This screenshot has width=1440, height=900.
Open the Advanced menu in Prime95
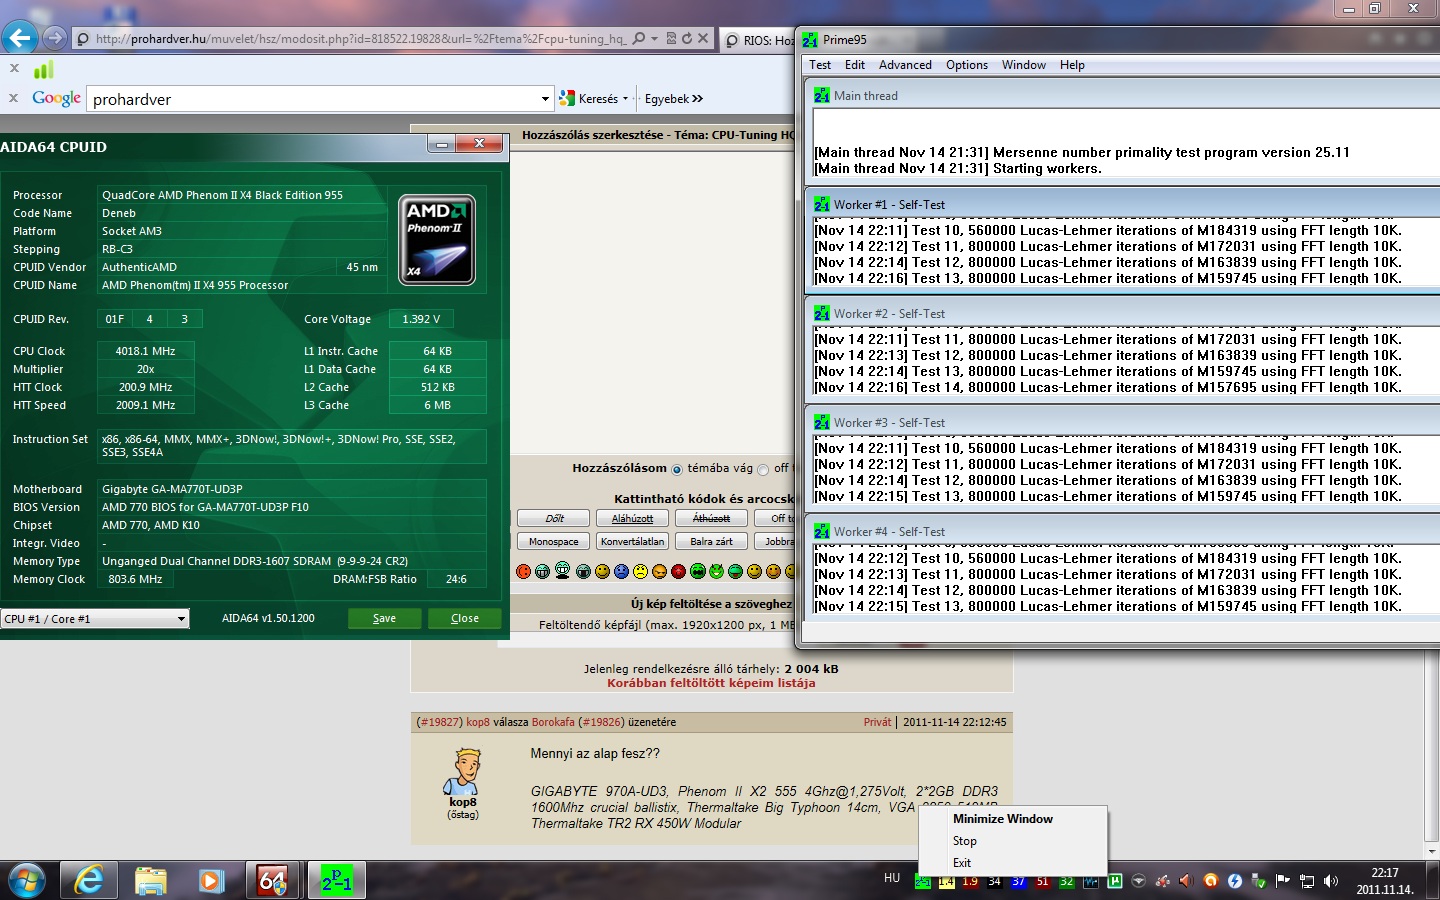coord(905,65)
